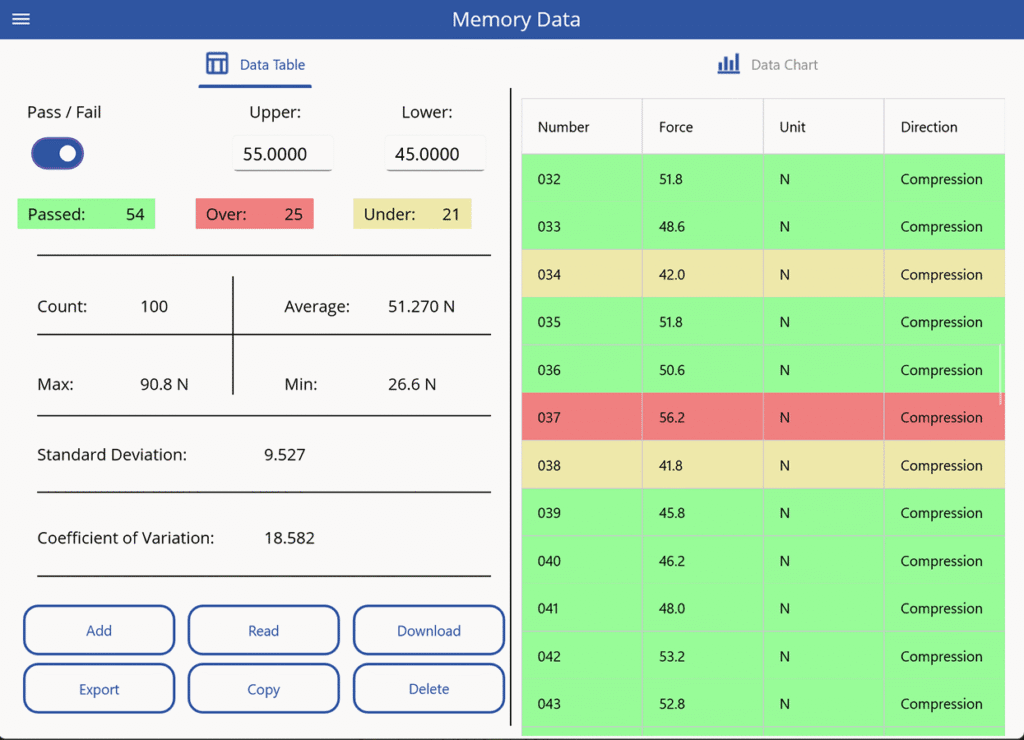Select the Under count yellow badge
The width and height of the screenshot is (1024, 740).
412,214
